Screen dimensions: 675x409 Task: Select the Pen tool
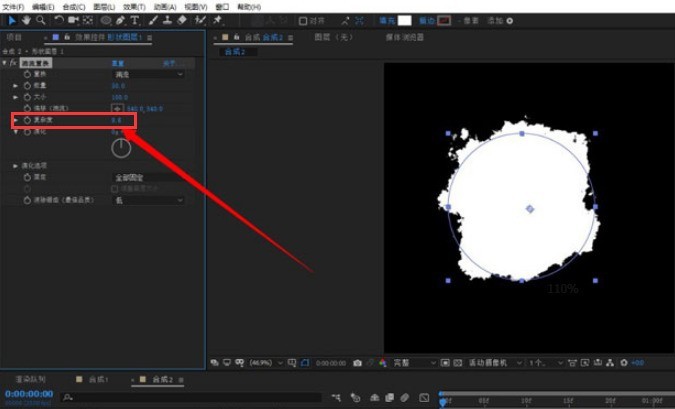(x=120, y=20)
